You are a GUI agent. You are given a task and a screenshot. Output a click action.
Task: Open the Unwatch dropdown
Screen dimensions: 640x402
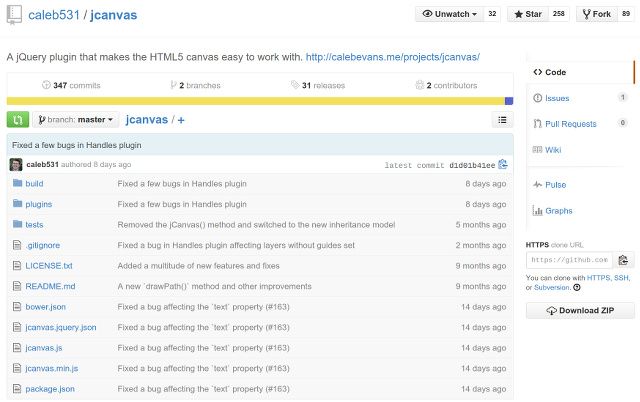(449, 14)
